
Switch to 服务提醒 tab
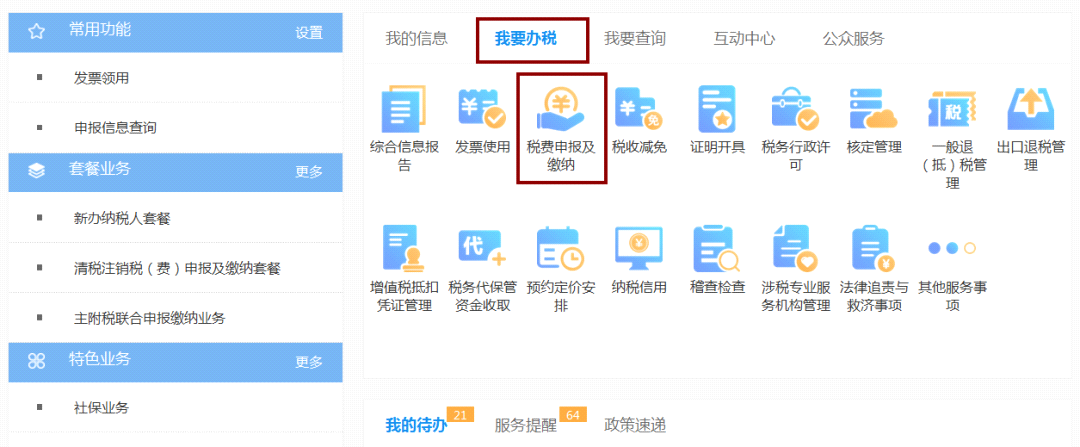click(526, 425)
